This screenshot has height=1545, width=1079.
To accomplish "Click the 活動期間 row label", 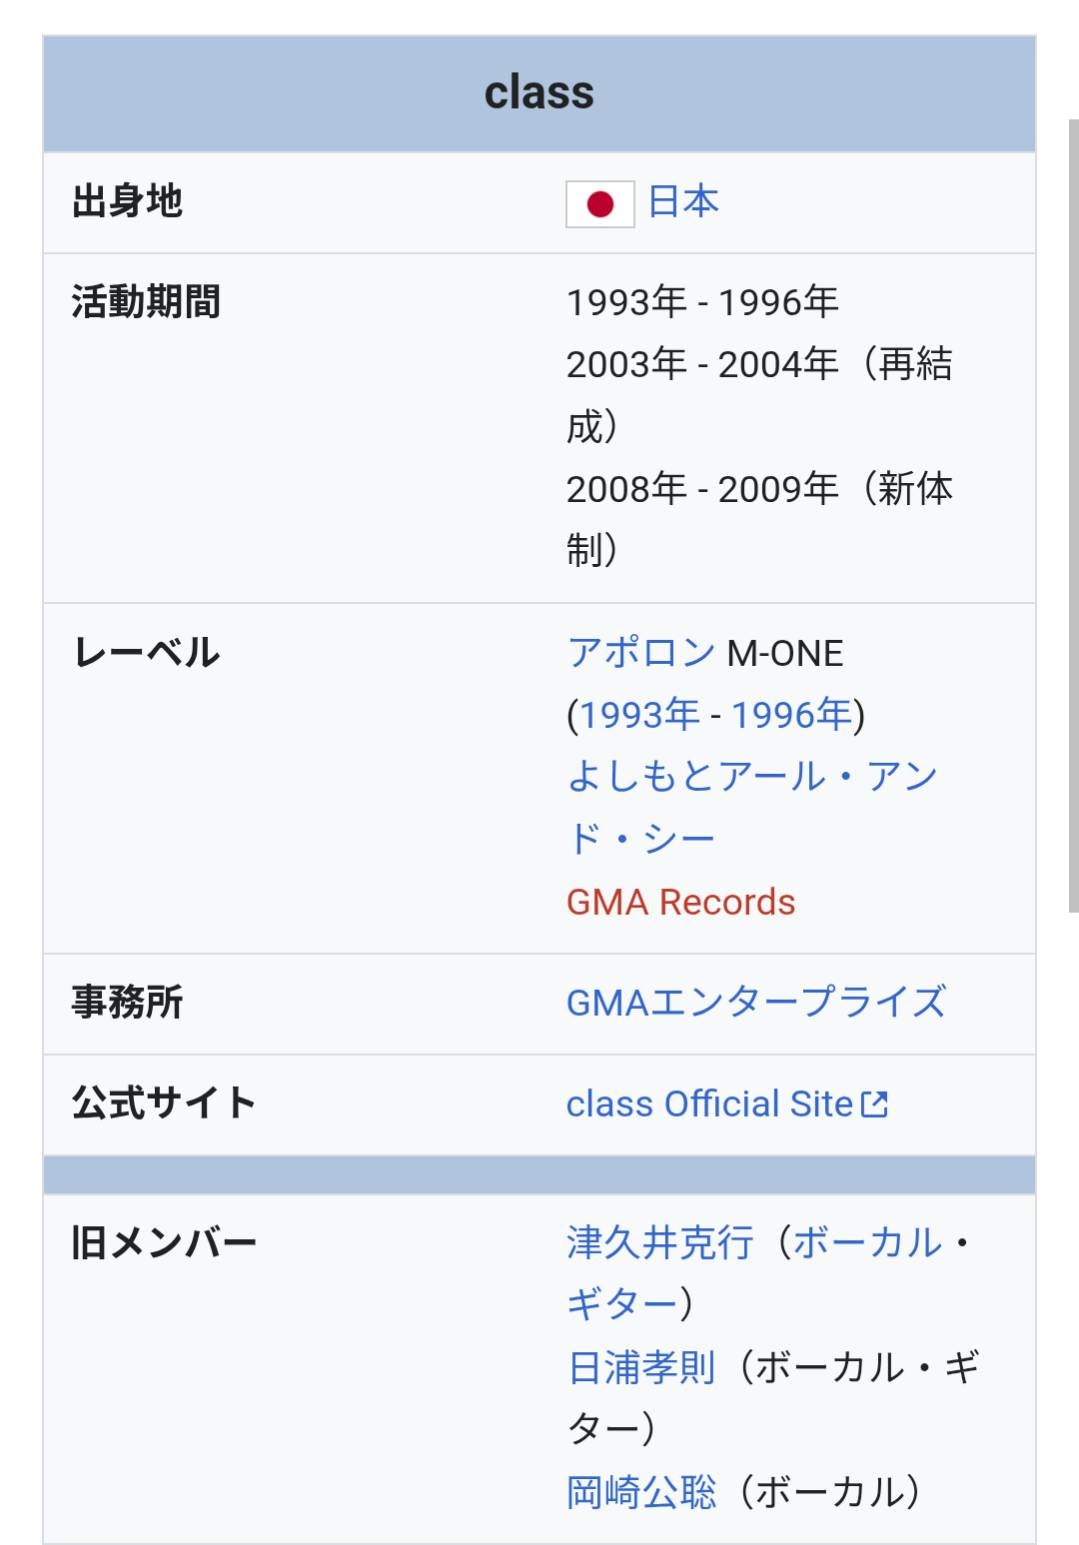I will click(146, 302).
